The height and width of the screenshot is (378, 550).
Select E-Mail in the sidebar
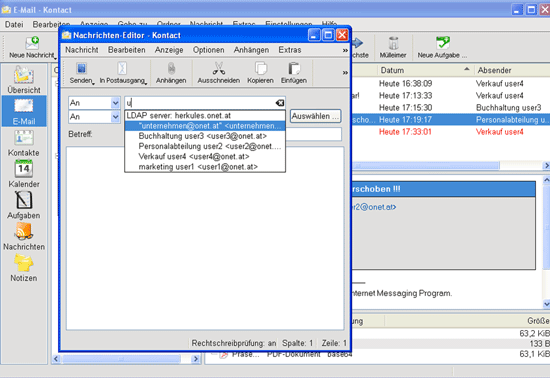tap(24, 111)
